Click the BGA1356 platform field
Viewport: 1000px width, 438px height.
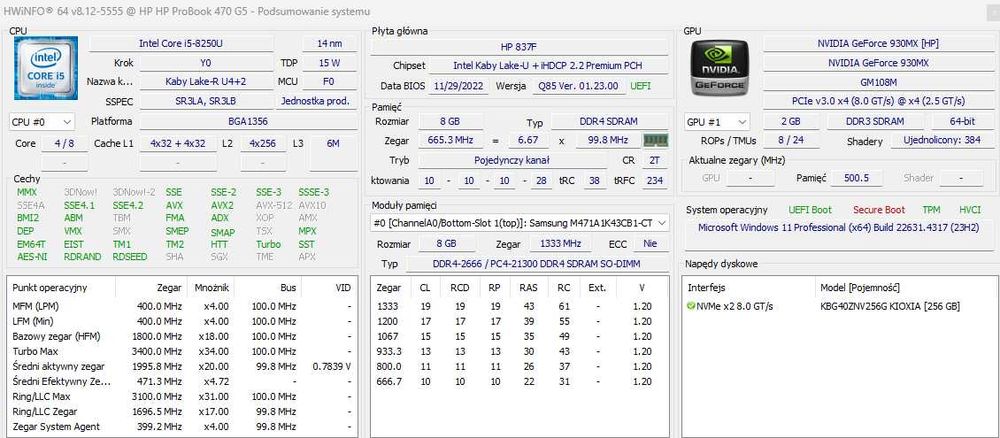(248, 121)
